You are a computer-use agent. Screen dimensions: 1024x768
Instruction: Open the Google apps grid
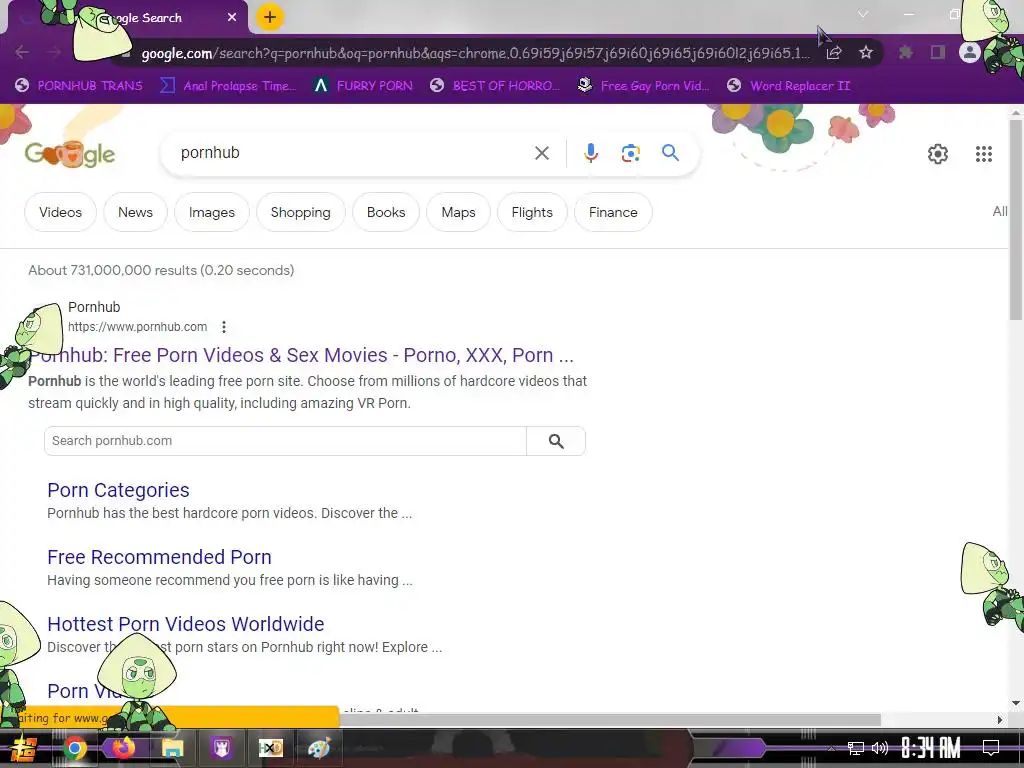pos(984,154)
